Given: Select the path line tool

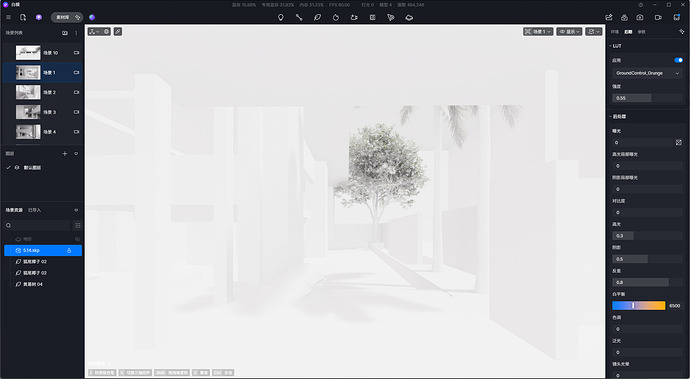Looking at the screenshot, I should coord(299,17).
